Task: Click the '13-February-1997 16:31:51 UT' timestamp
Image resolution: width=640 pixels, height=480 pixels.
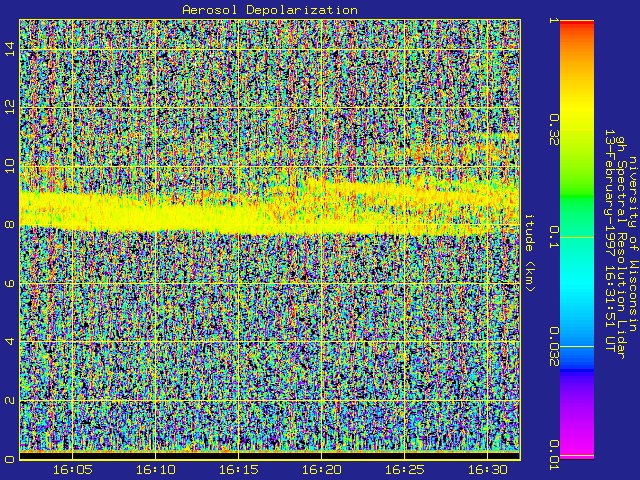Action: 609,240
